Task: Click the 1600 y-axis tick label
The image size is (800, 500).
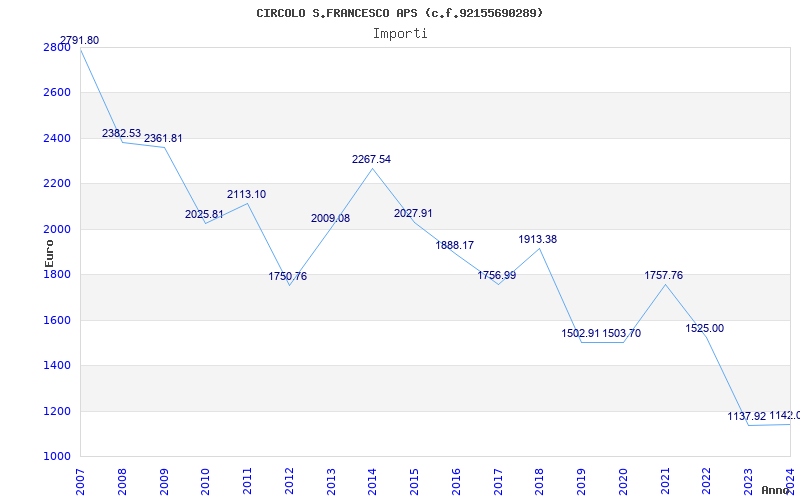Action: click(56, 320)
